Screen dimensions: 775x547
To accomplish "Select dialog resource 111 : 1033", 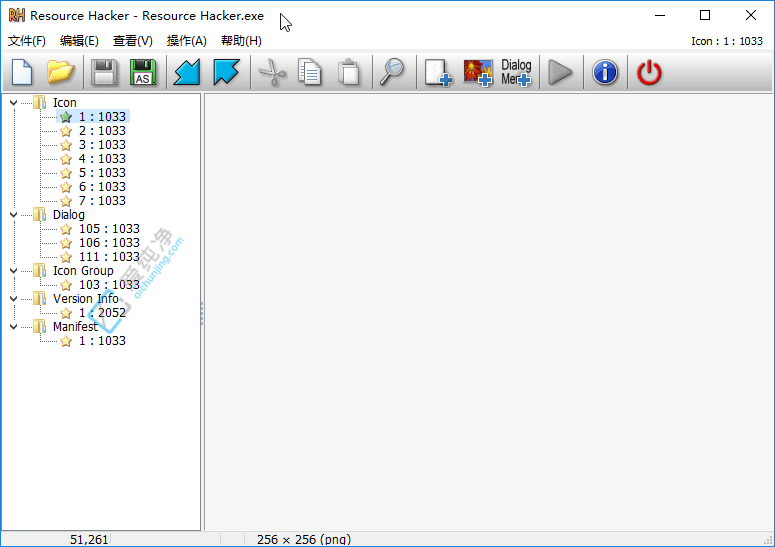I will coord(109,257).
